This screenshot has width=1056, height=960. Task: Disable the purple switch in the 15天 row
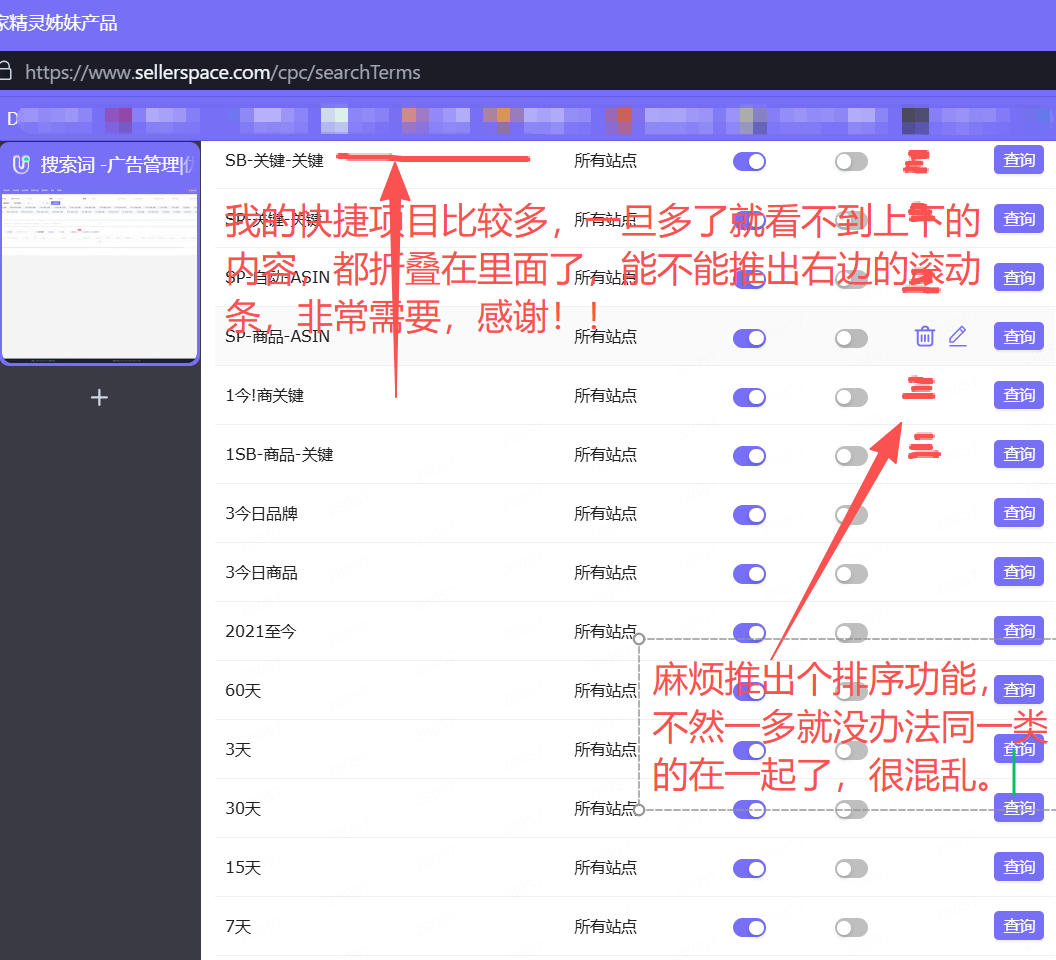click(x=749, y=868)
